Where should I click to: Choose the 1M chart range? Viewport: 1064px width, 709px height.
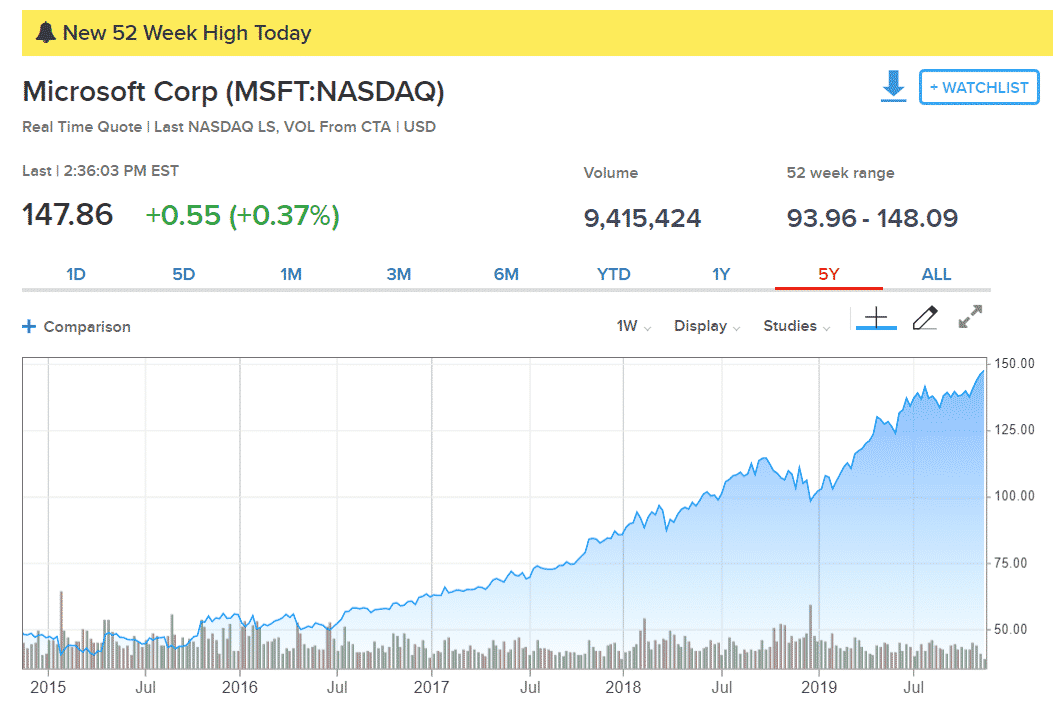[x=291, y=274]
